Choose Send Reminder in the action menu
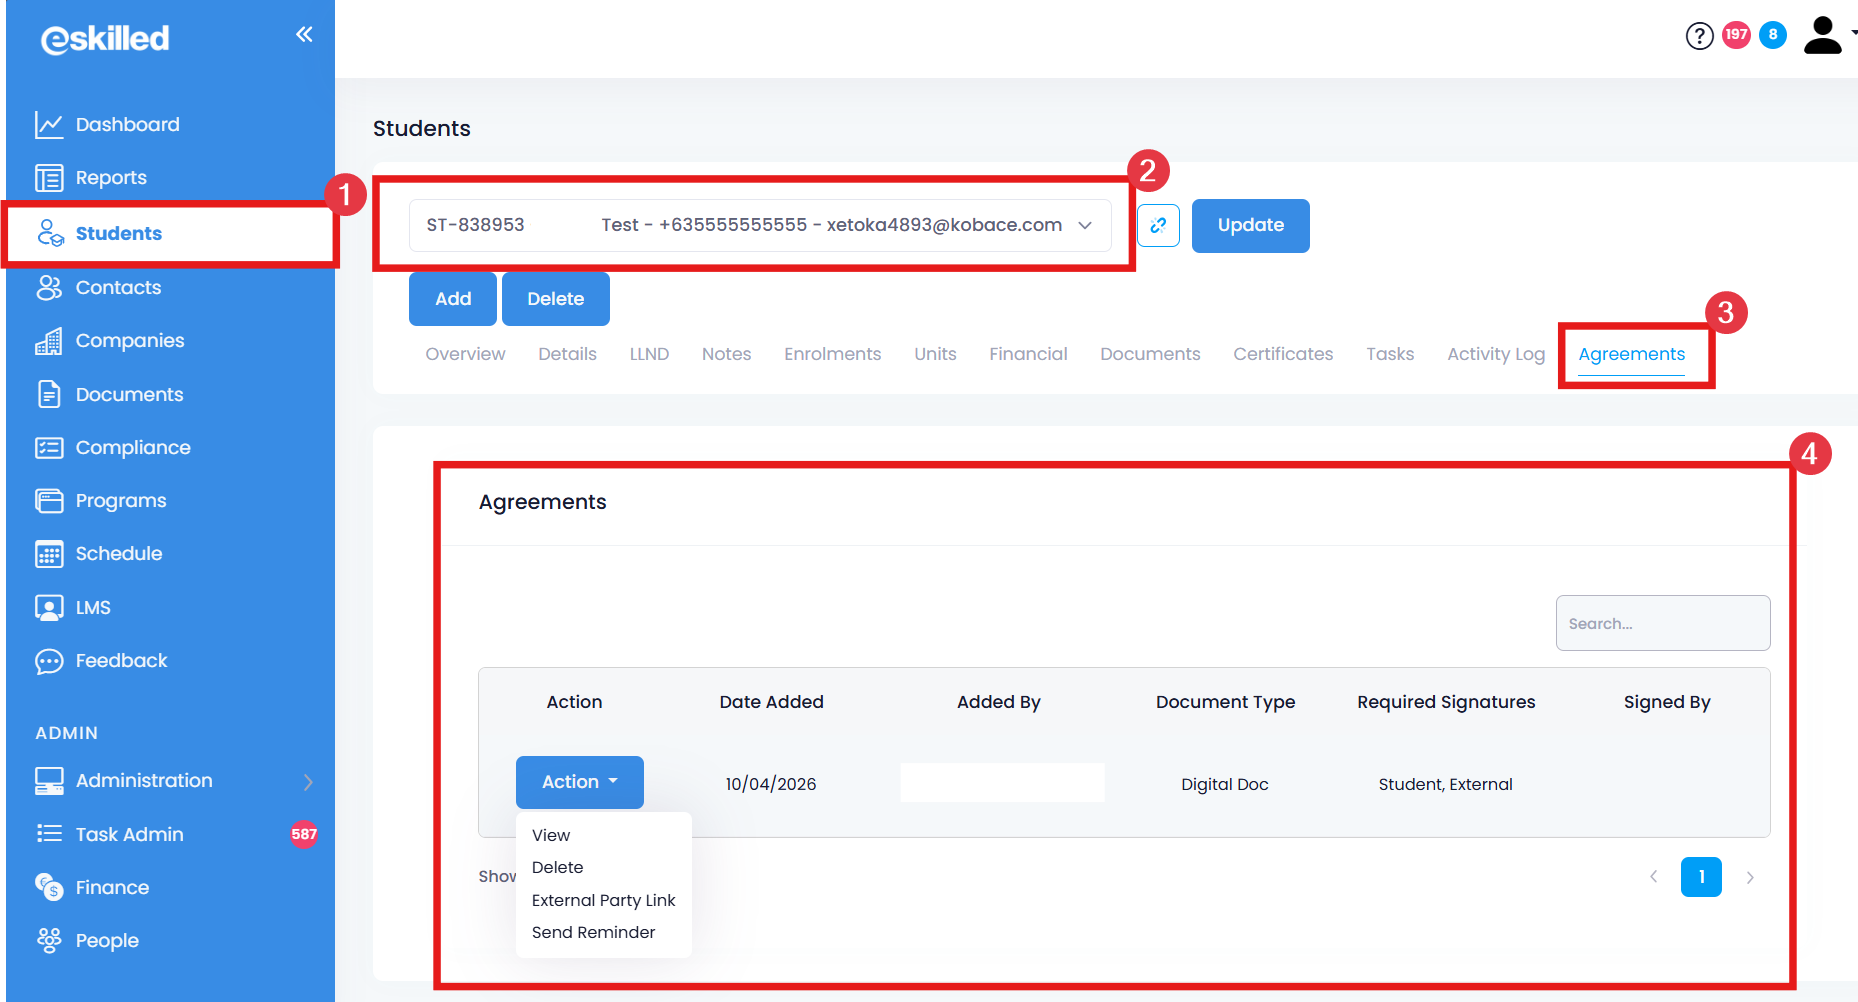Image resolution: width=1858 pixels, height=1002 pixels. tap(593, 932)
